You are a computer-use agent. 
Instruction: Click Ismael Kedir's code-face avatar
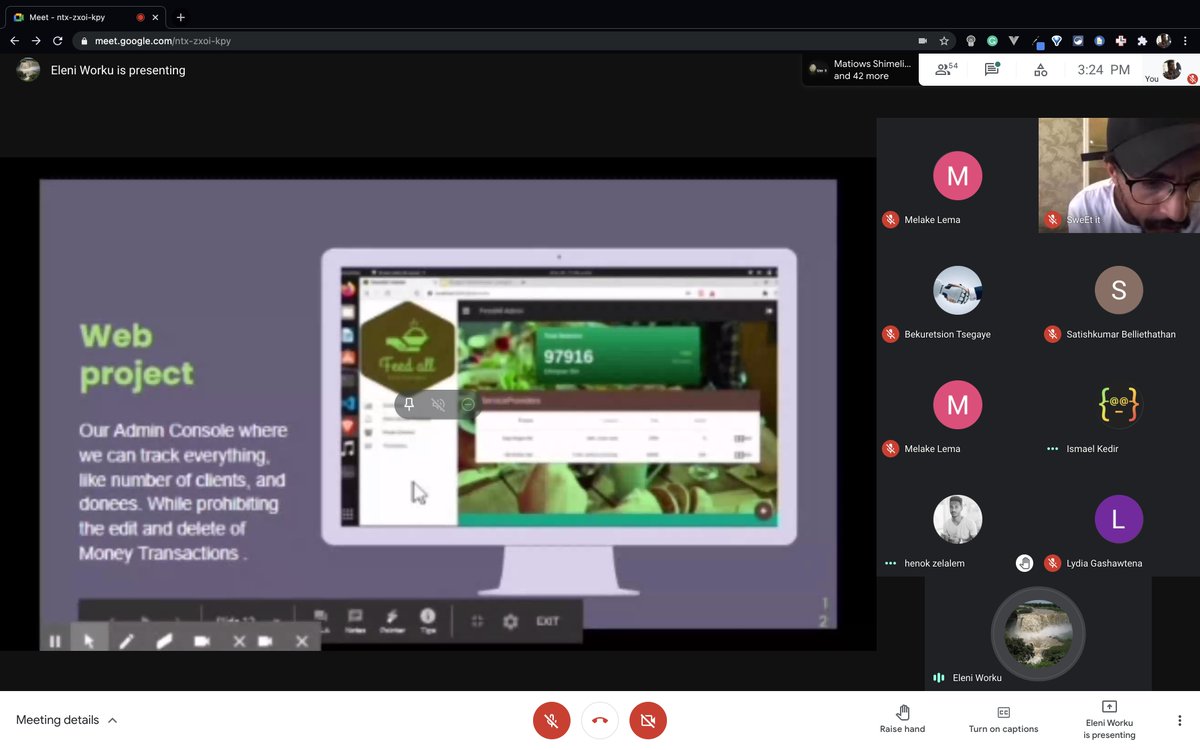[1119, 405]
